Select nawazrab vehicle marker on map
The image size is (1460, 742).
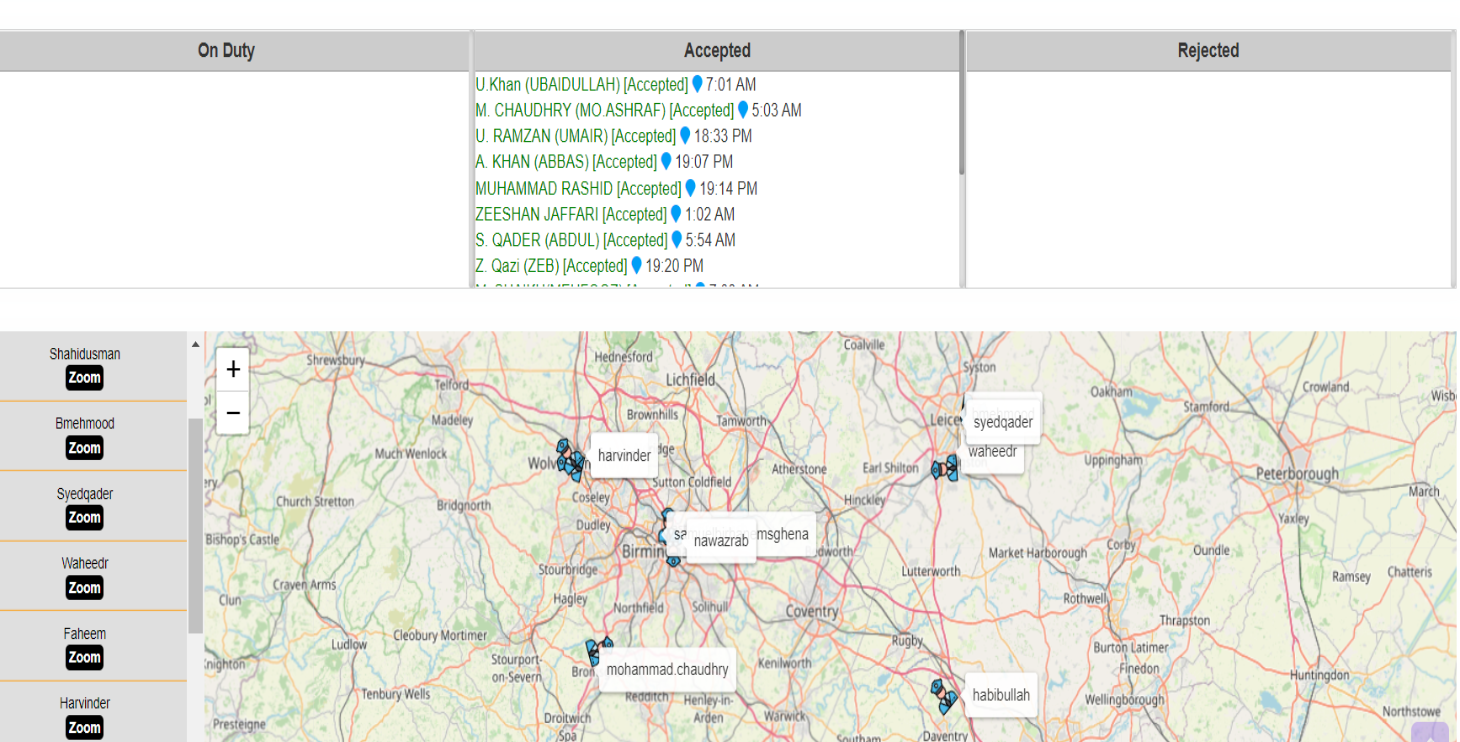(x=673, y=560)
